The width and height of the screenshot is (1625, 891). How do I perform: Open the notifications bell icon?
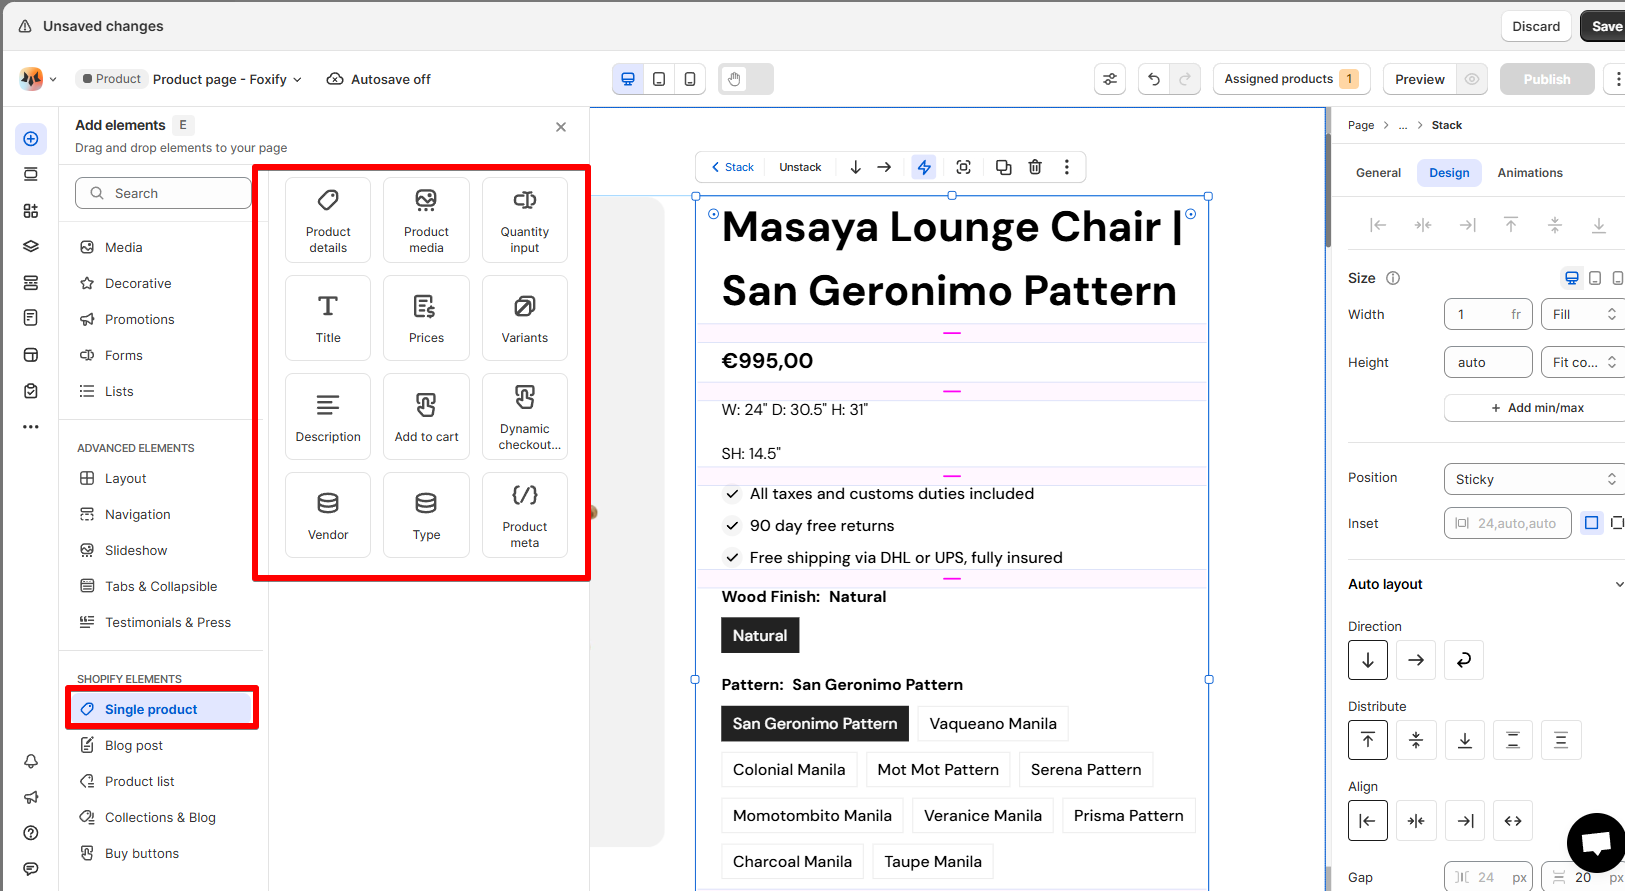pos(31,761)
